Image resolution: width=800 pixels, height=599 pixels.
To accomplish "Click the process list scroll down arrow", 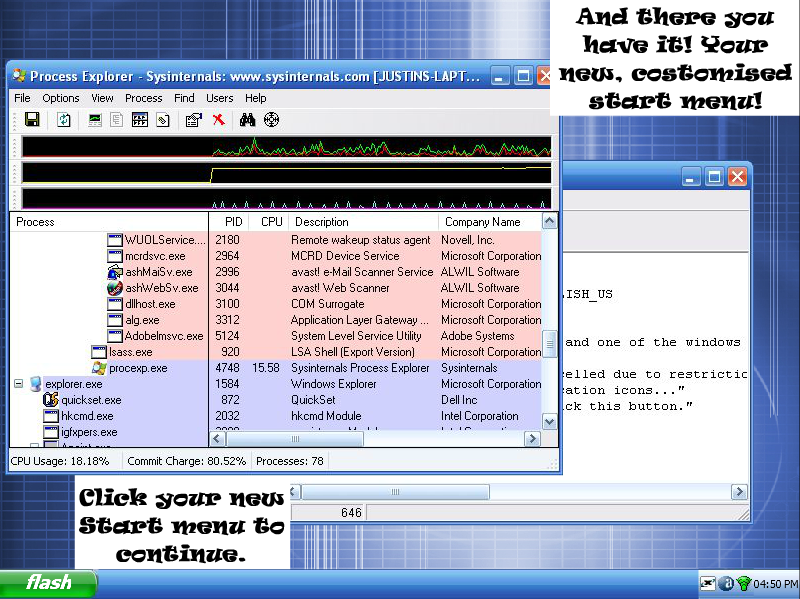I will 549,422.
